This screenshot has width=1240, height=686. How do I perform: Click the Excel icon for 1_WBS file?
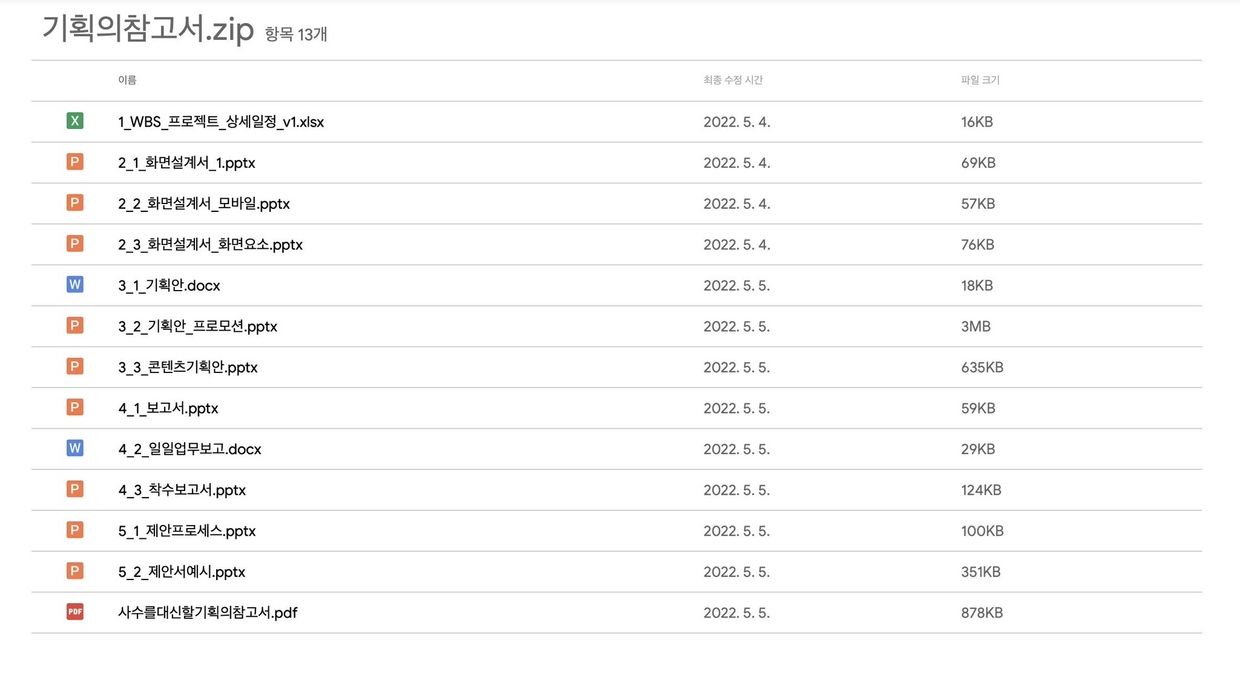pos(75,121)
